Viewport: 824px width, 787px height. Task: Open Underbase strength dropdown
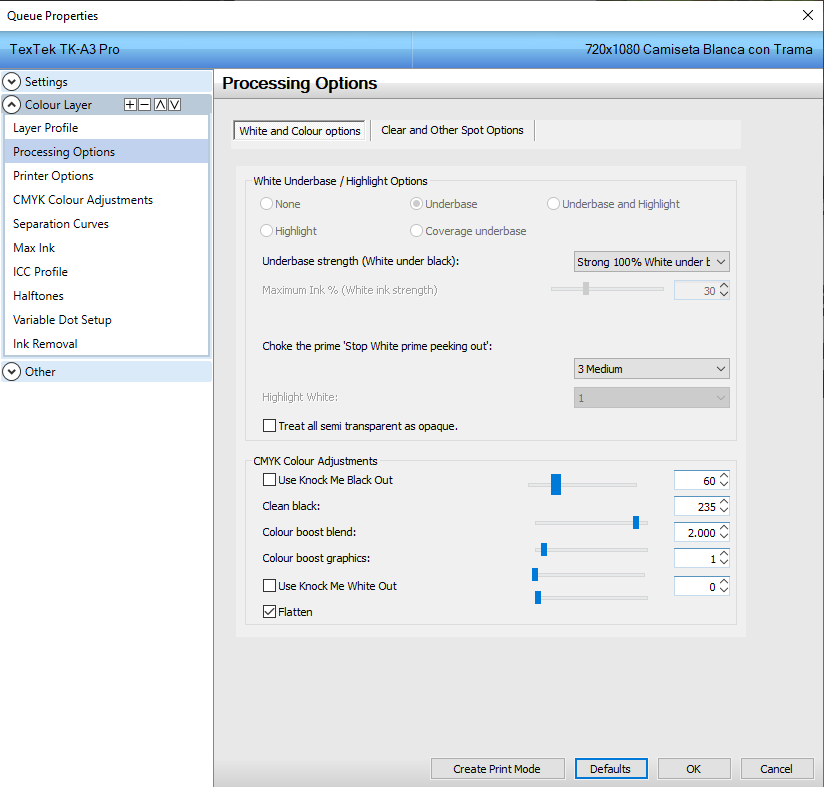pyautogui.click(x=651, y=262)
